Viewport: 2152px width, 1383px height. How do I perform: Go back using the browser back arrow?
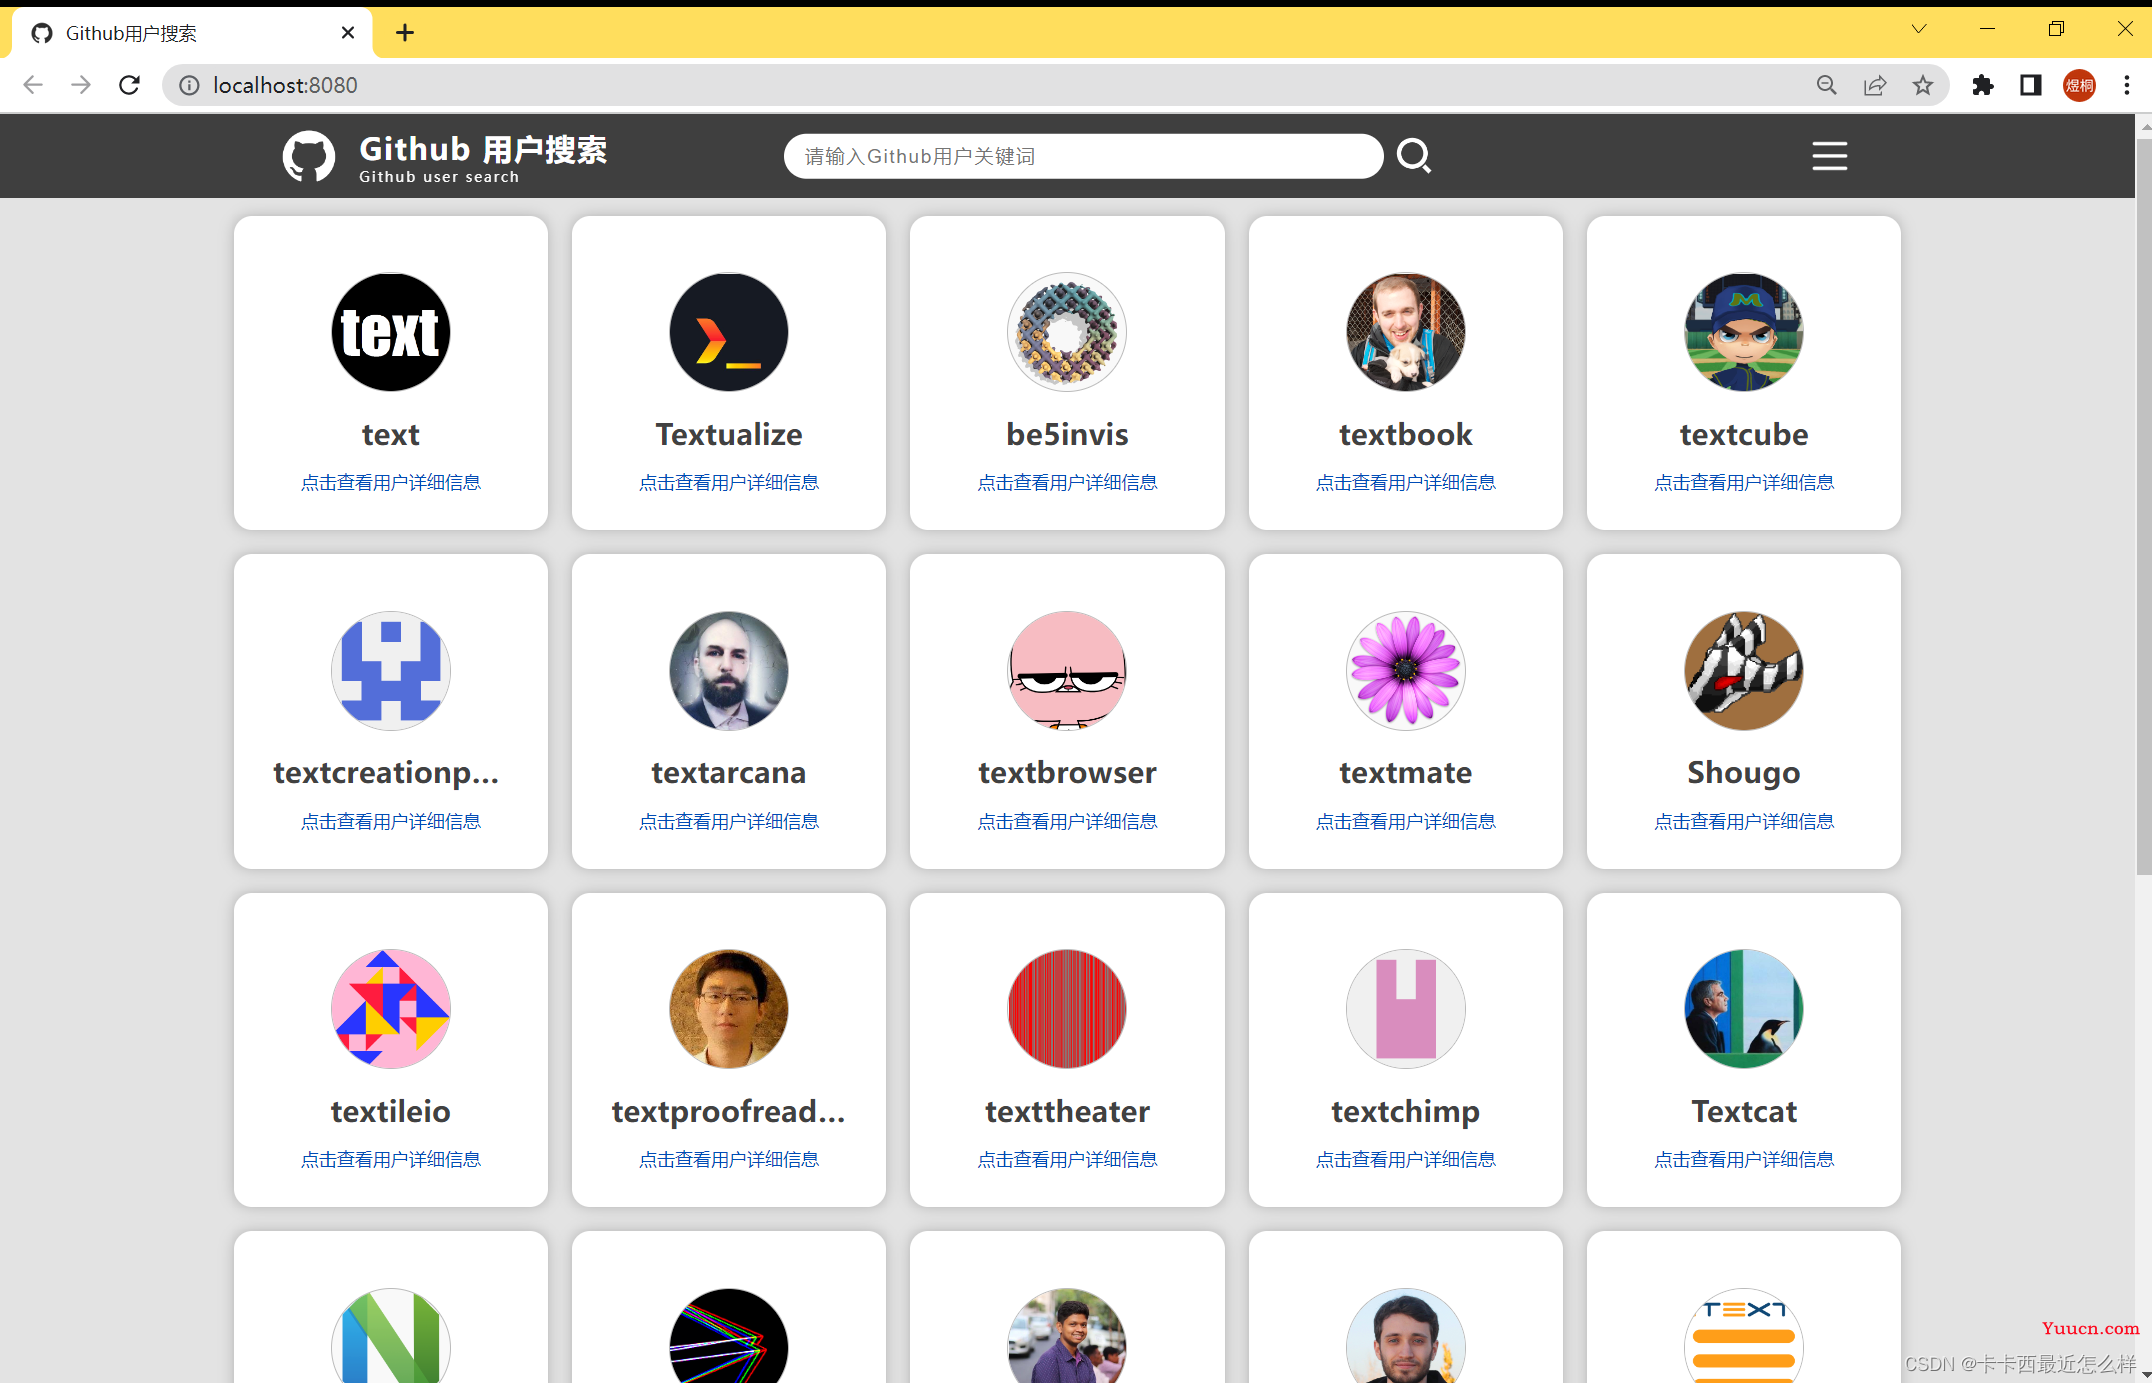[x=33, y=85]
